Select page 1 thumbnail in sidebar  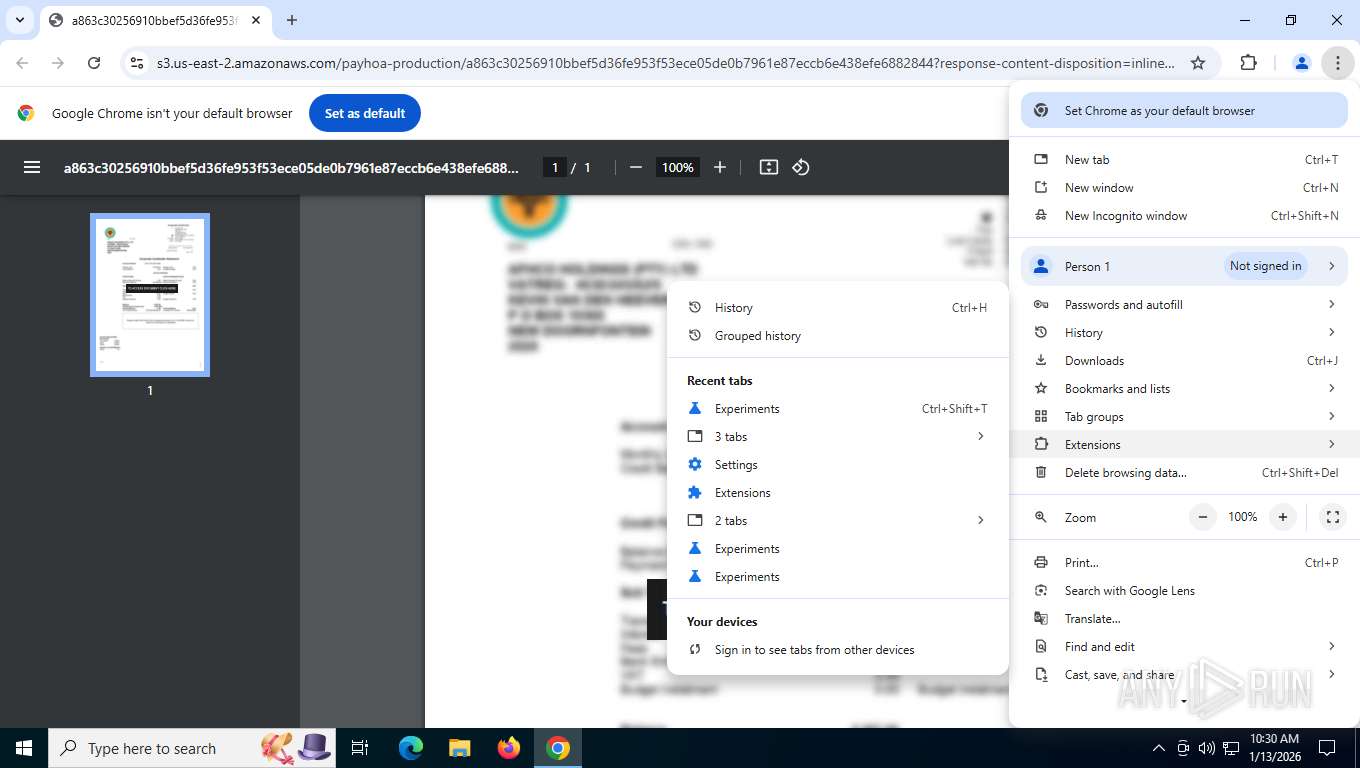tap(150, 295)
